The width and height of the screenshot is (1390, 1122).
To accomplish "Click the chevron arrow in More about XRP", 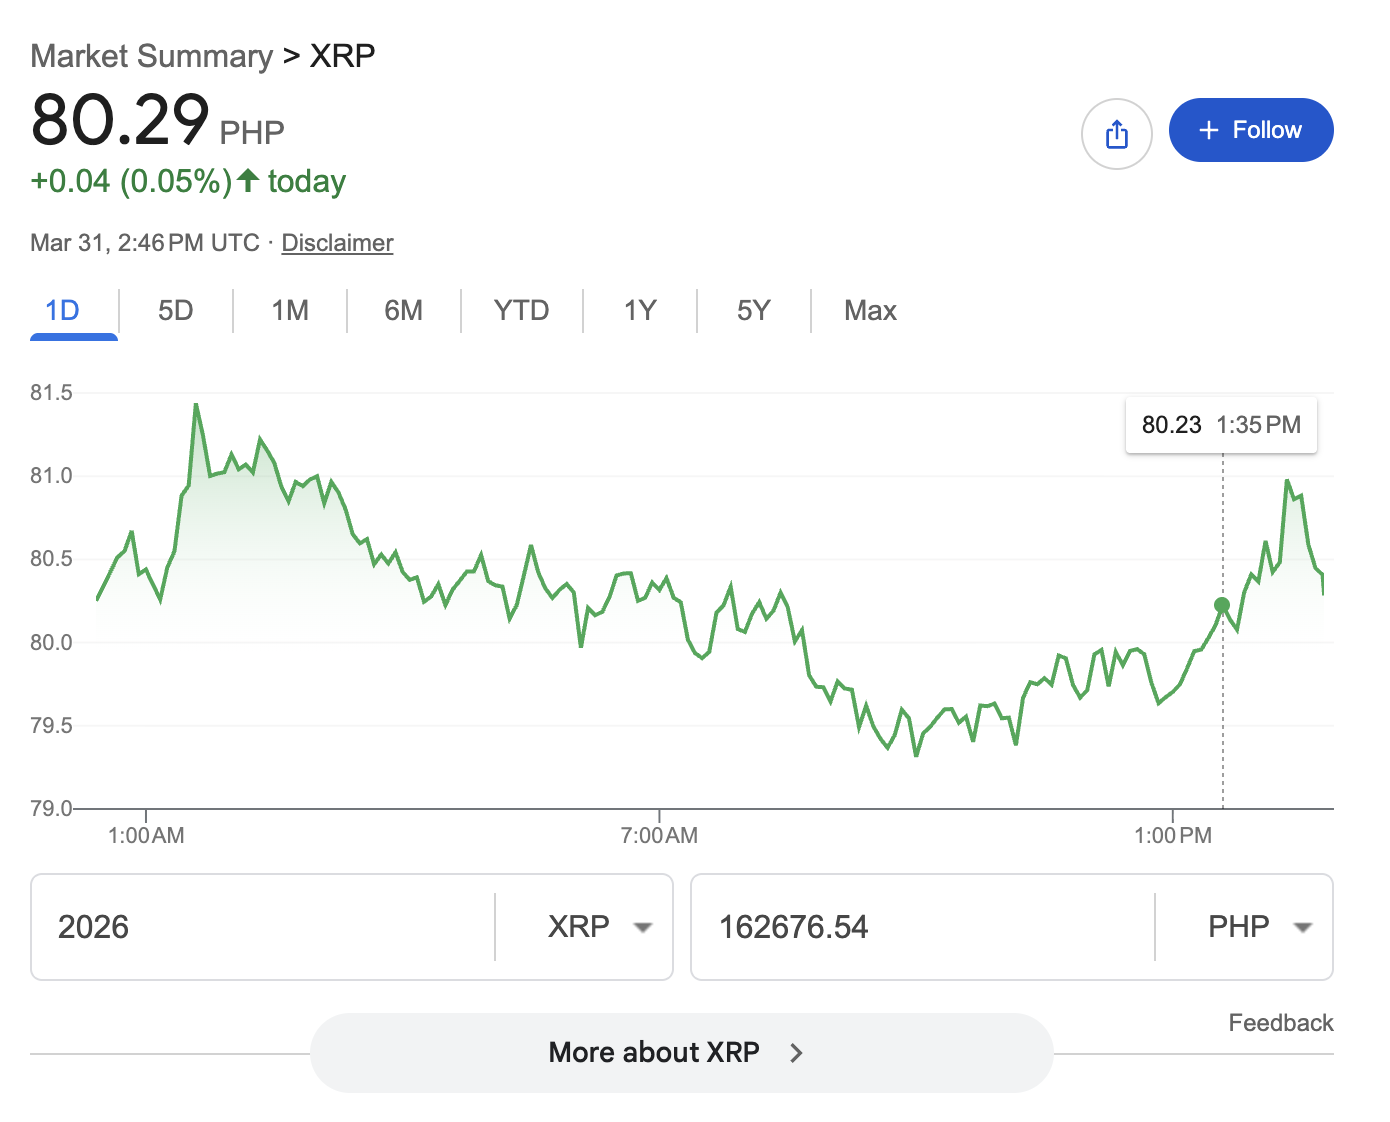I will (x=795, y=1052).
